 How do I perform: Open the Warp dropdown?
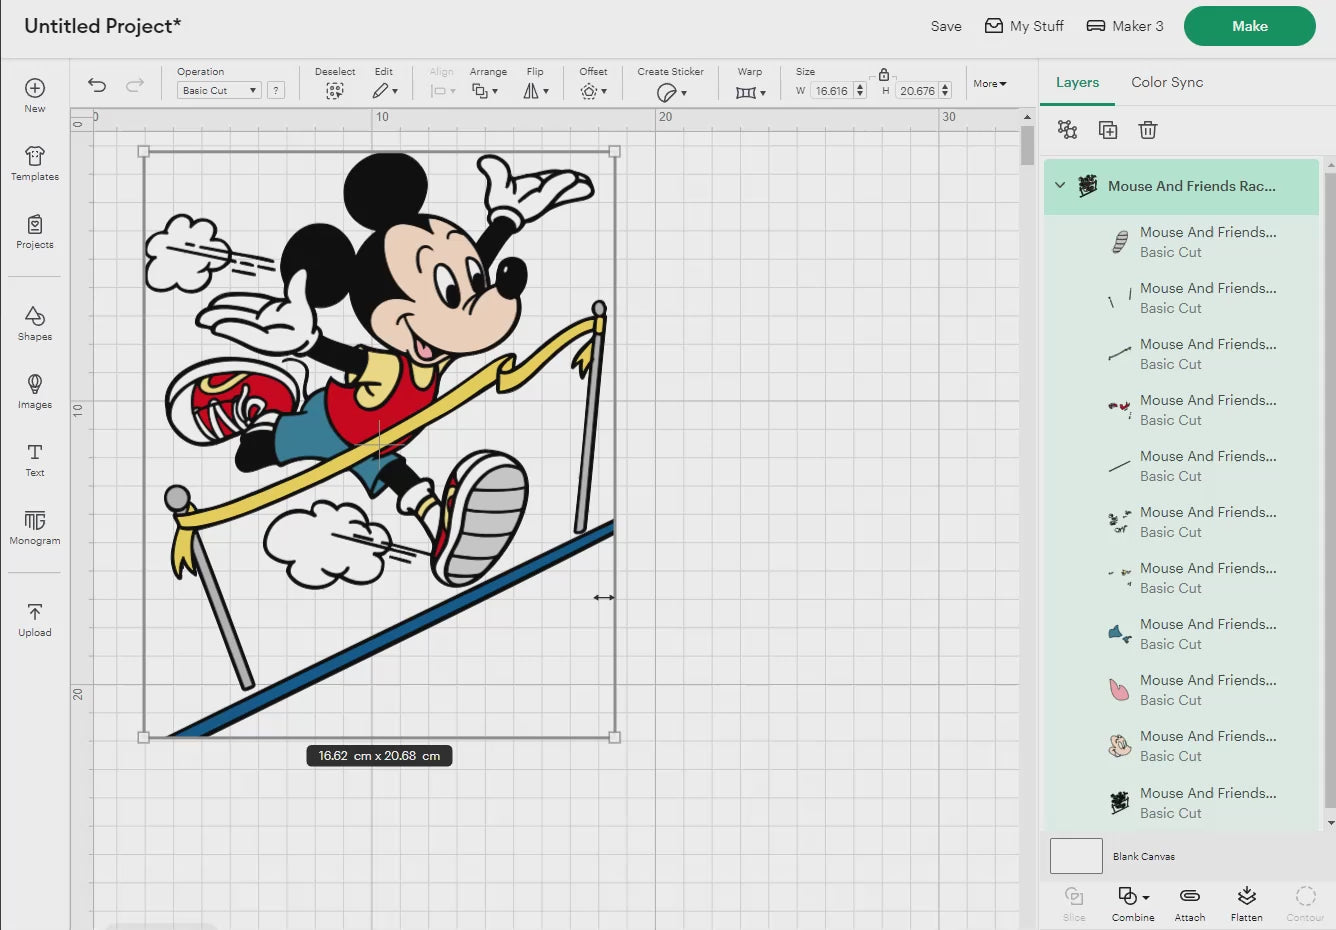pyautogui.click(x=750, y=92)
